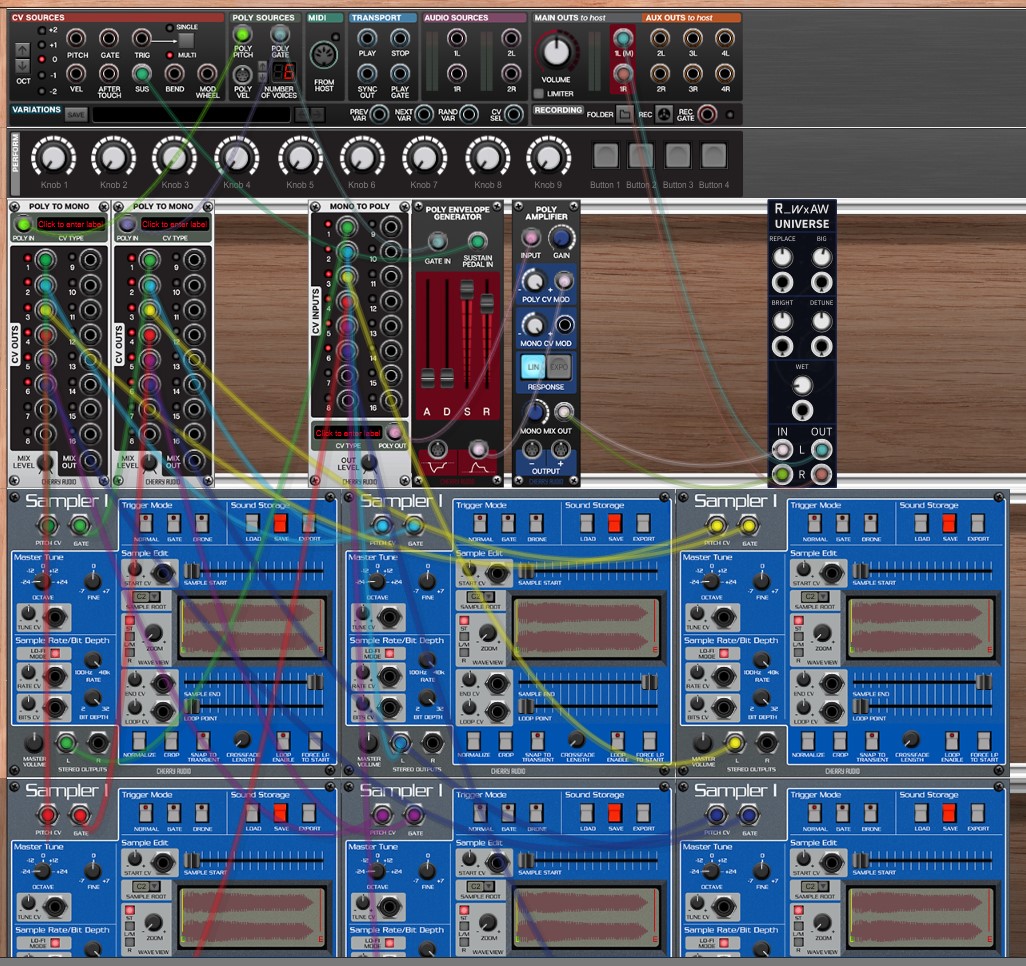1026x966 pixels.
Task: Click the CV SEL jack
Action: click(514, 115)
